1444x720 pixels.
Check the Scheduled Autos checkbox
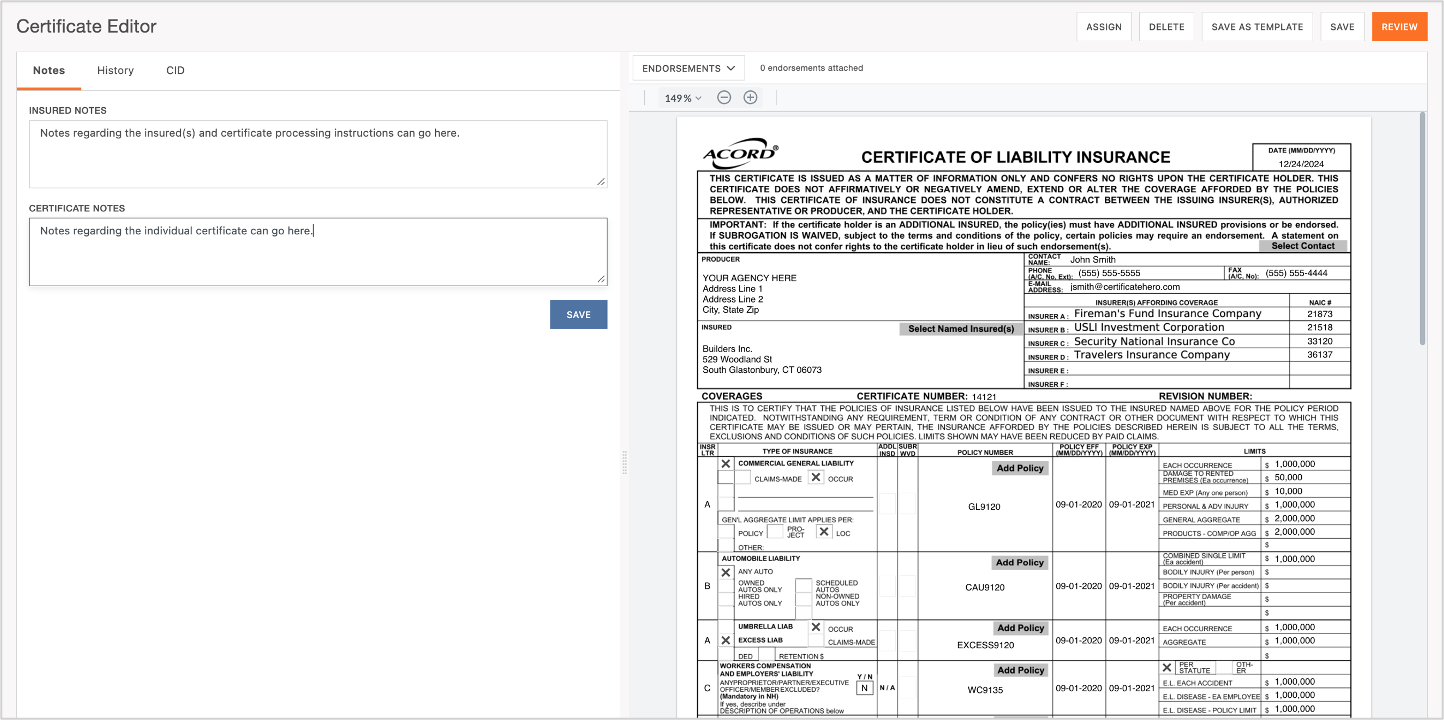[x=801, y=585]
